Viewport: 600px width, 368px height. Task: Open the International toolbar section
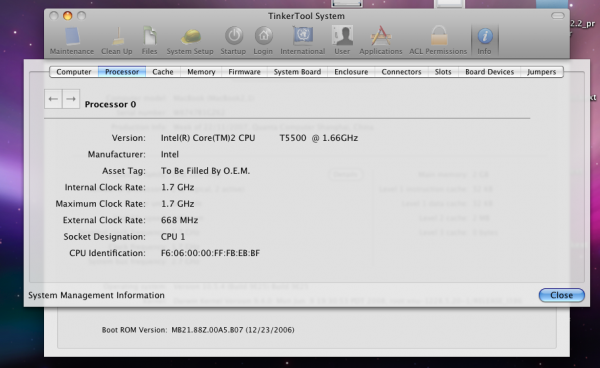[303, 41]
